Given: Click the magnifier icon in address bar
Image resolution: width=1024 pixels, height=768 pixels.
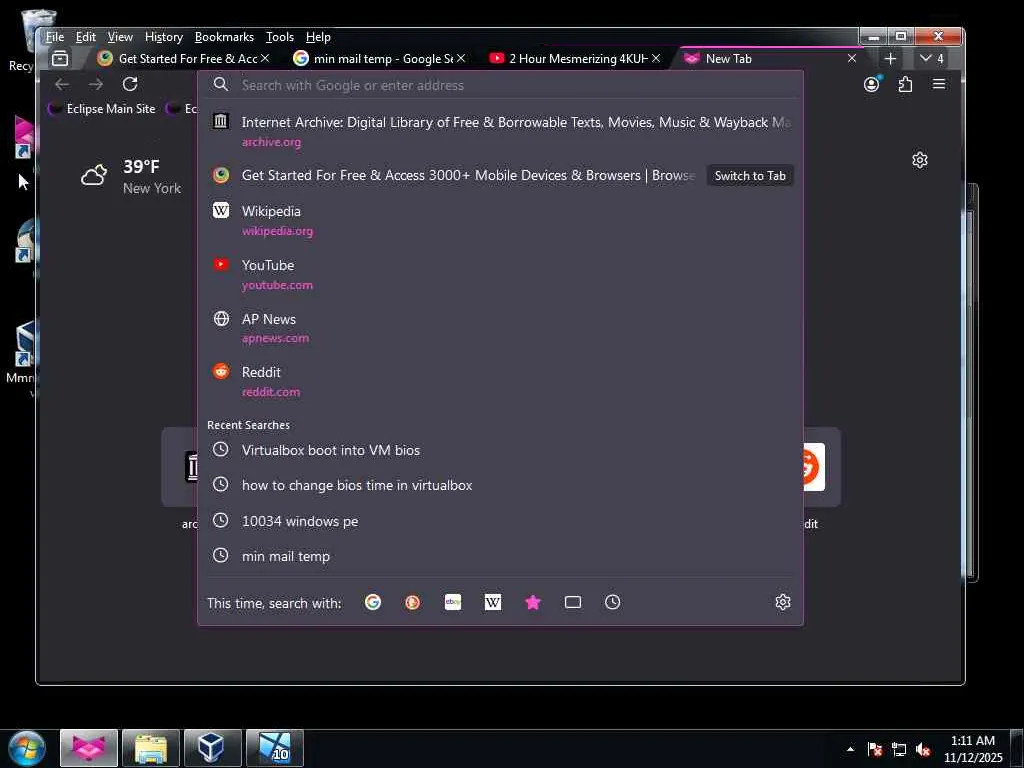Looking at the screenshot, I should coord(221,84).
